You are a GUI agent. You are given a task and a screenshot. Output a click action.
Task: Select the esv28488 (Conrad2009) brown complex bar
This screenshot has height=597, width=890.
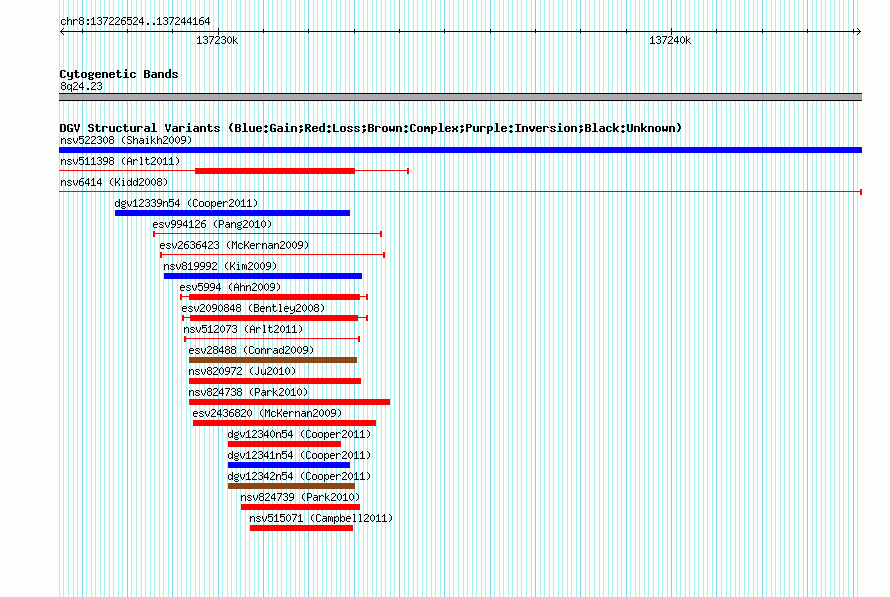(x=273, y=360)
